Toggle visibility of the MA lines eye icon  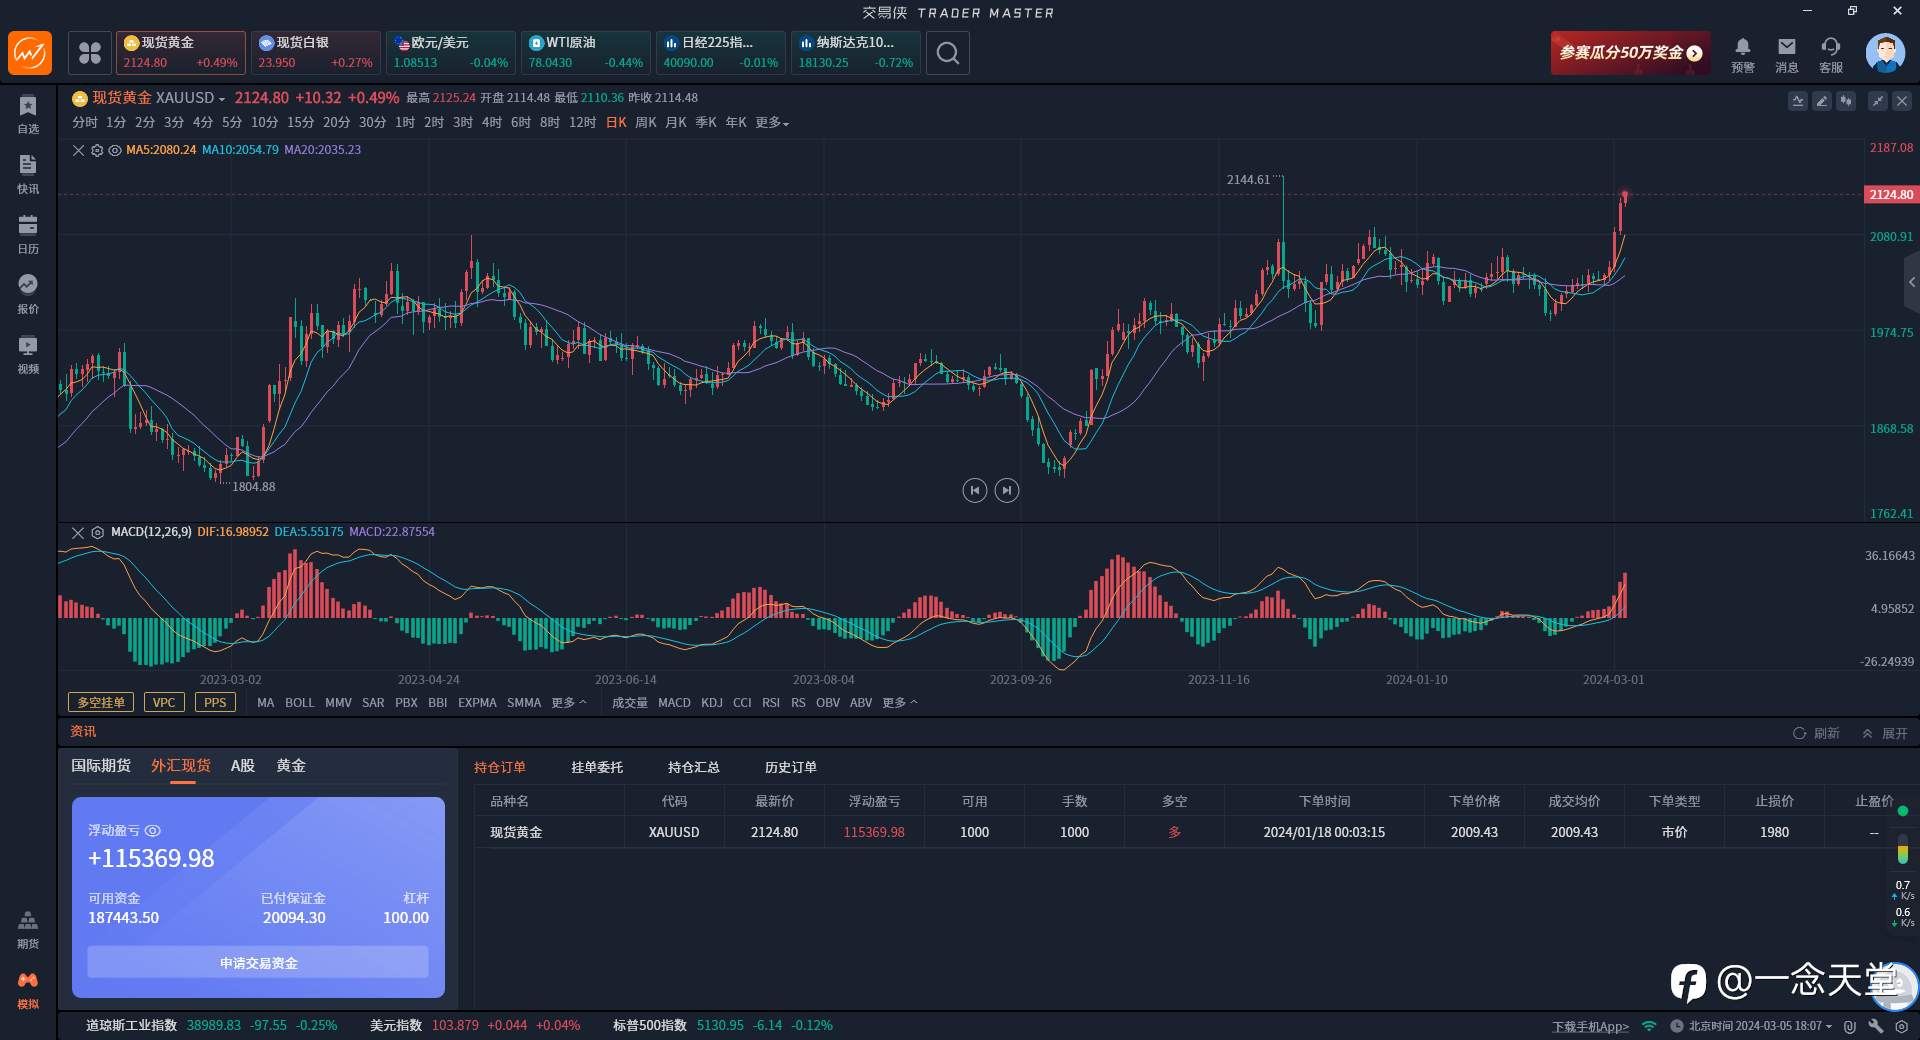click(x=115, y=150)
